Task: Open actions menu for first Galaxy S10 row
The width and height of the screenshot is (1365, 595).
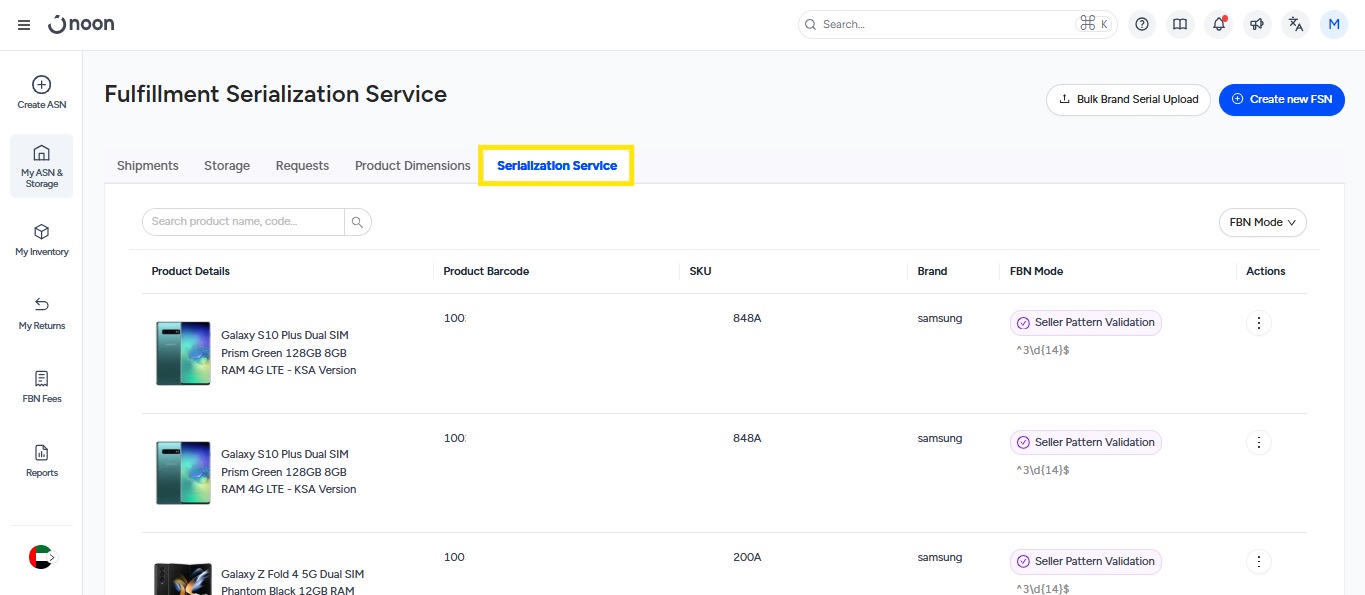Action: coord(1259,323)
